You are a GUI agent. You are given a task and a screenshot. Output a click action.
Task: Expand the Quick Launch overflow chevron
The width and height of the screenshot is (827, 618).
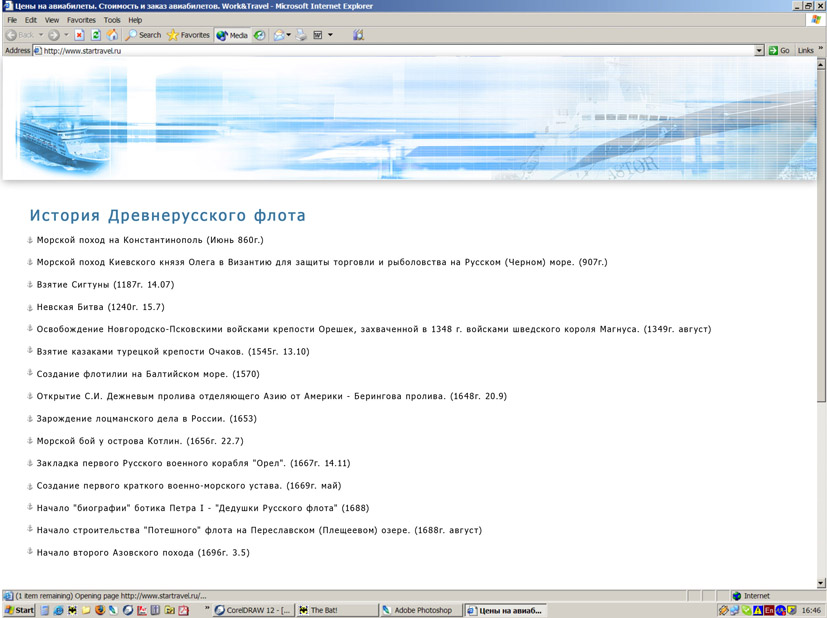tap(207, 609)
